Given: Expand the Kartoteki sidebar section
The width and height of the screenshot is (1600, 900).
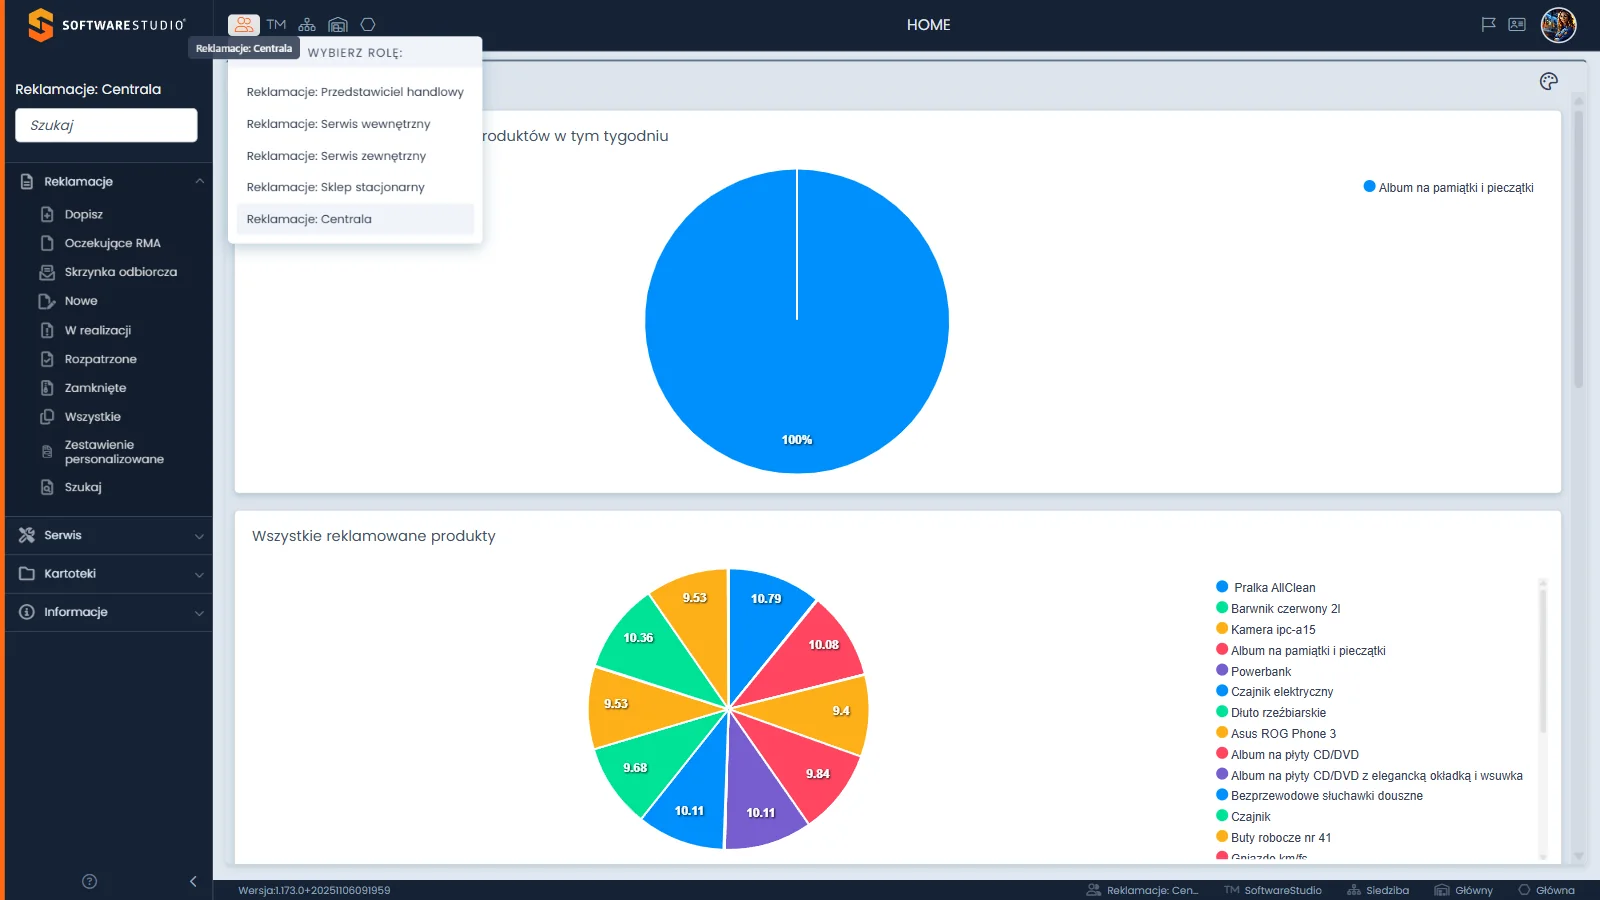Looking at the screenshot, I should [108, 574].
